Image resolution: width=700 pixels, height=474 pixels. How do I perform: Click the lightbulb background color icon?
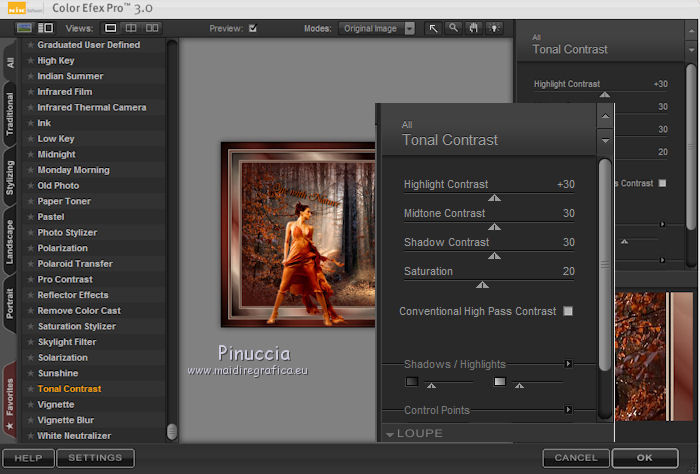pos(493,28)
